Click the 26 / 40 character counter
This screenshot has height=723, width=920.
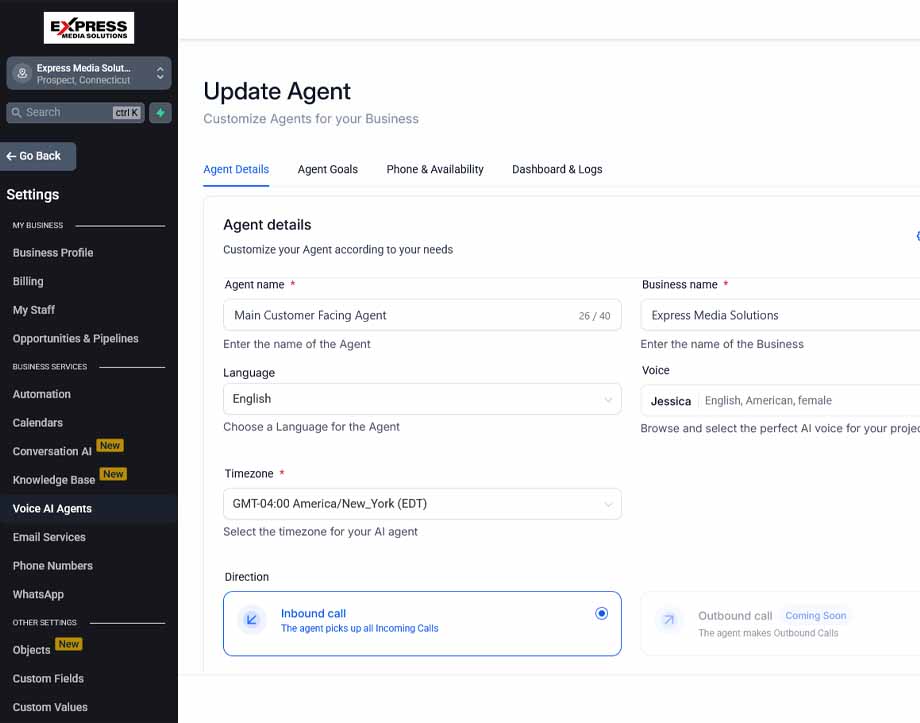[594, 316]
